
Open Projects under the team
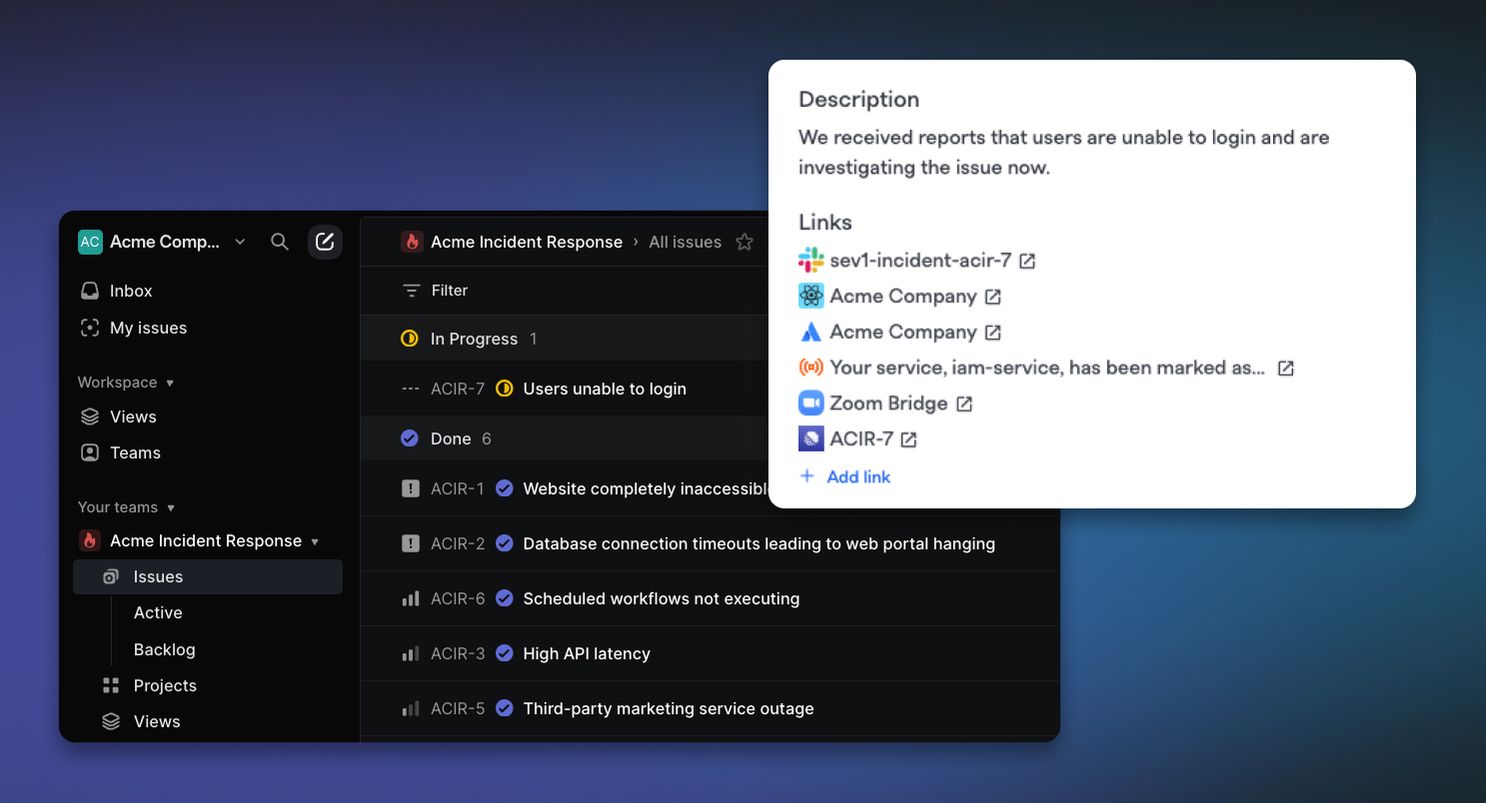[x=165, y=686]
